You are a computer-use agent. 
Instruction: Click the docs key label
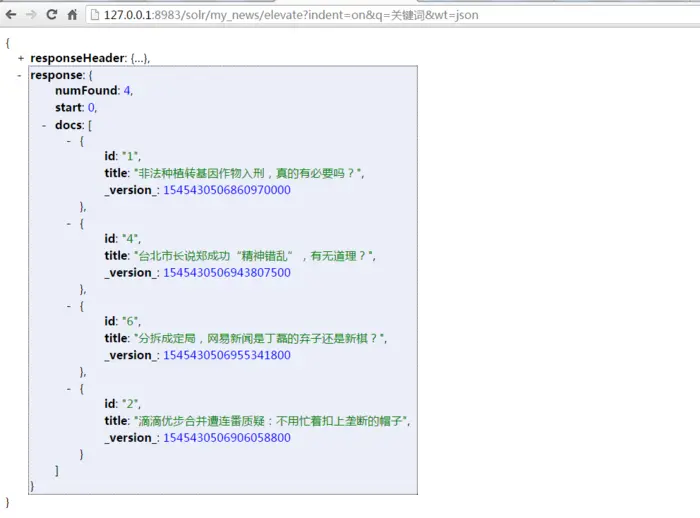click(68, 125)
